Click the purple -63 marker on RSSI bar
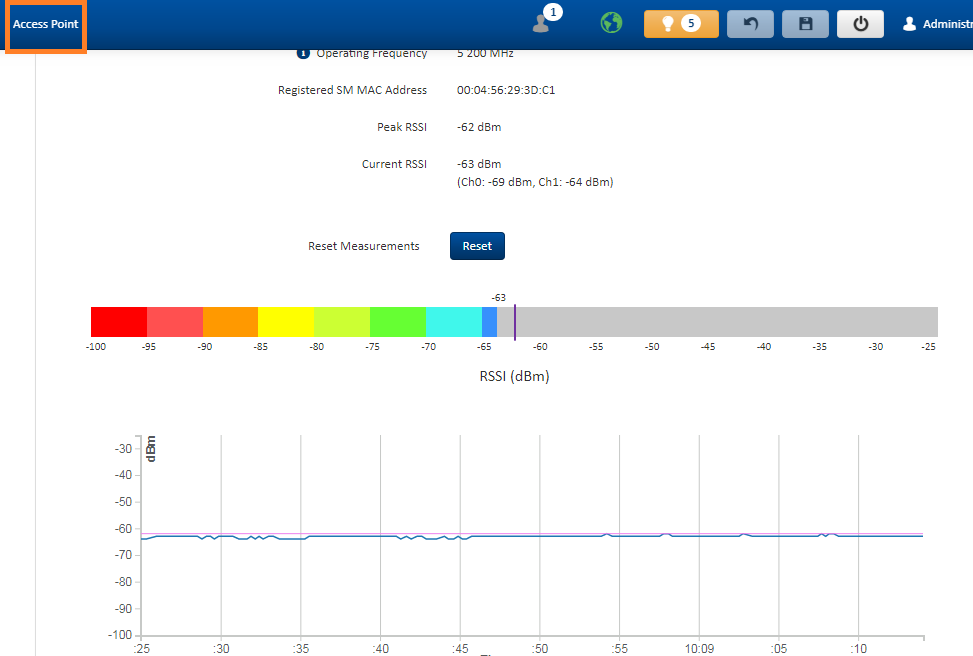The height and width of the screenshot is (656, 973). [514, 322]
